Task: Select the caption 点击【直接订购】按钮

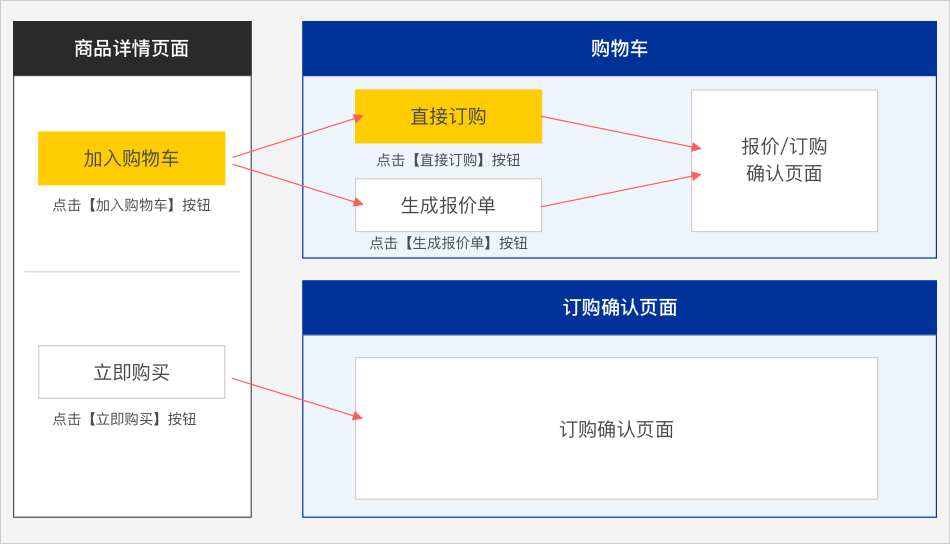Action: pos(448,160)
